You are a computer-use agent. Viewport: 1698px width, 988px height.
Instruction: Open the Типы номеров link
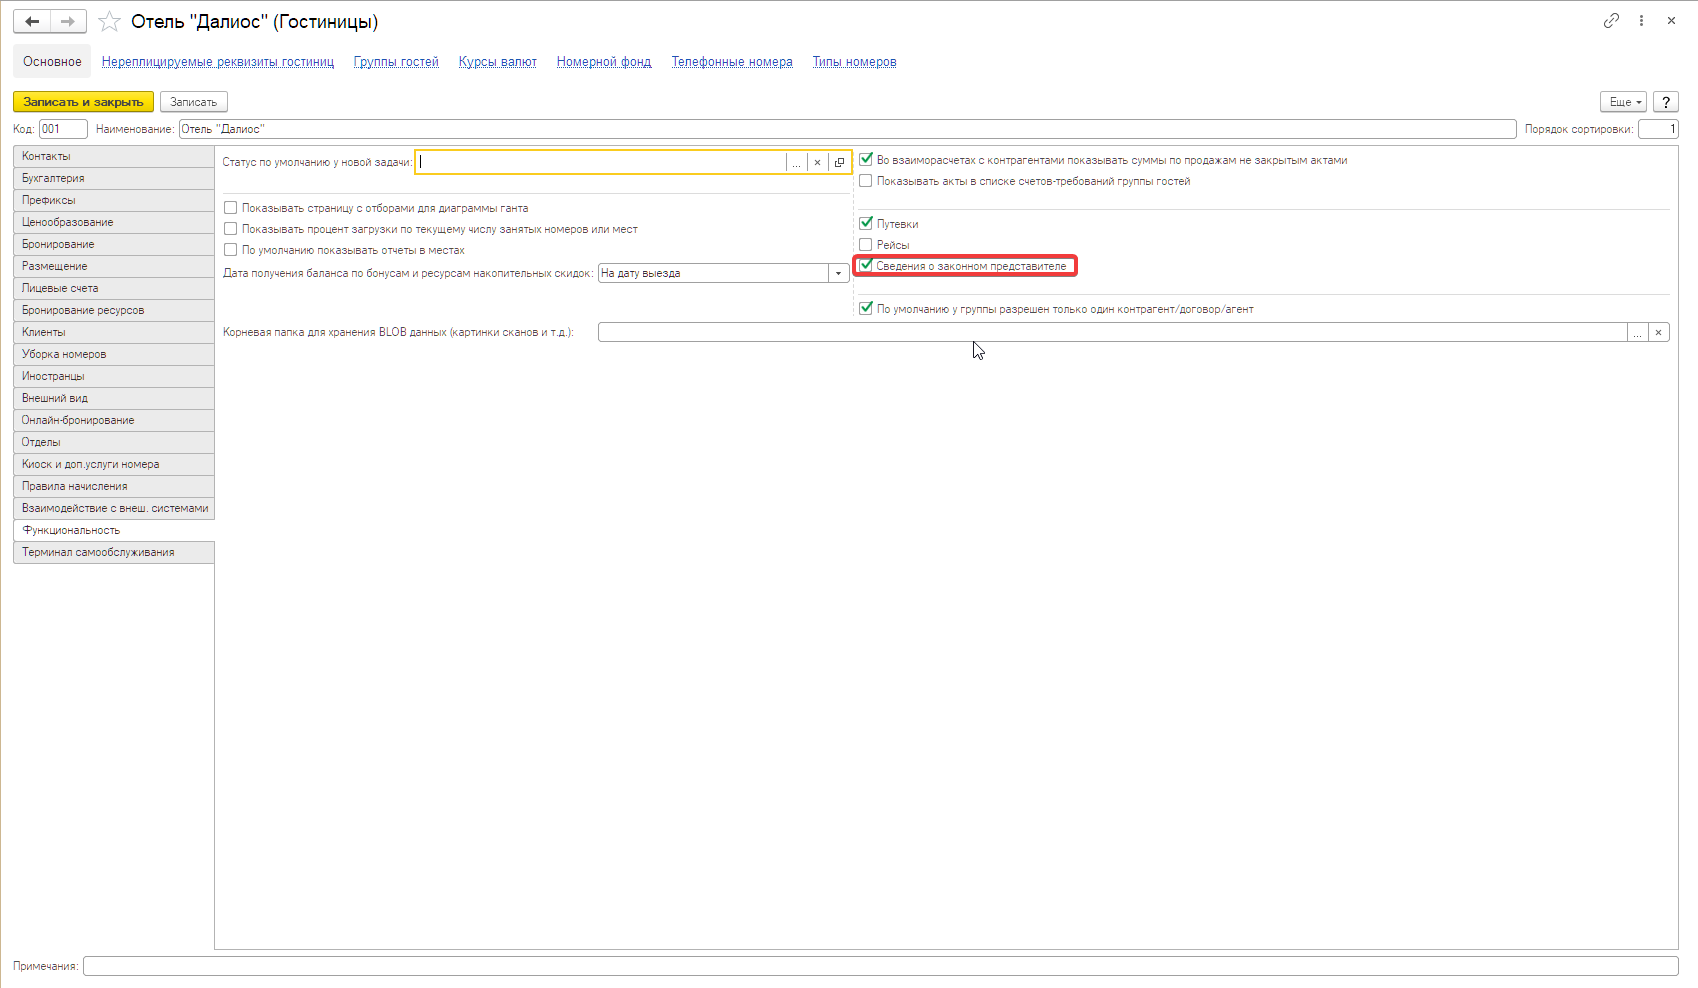tap(854, 62)
